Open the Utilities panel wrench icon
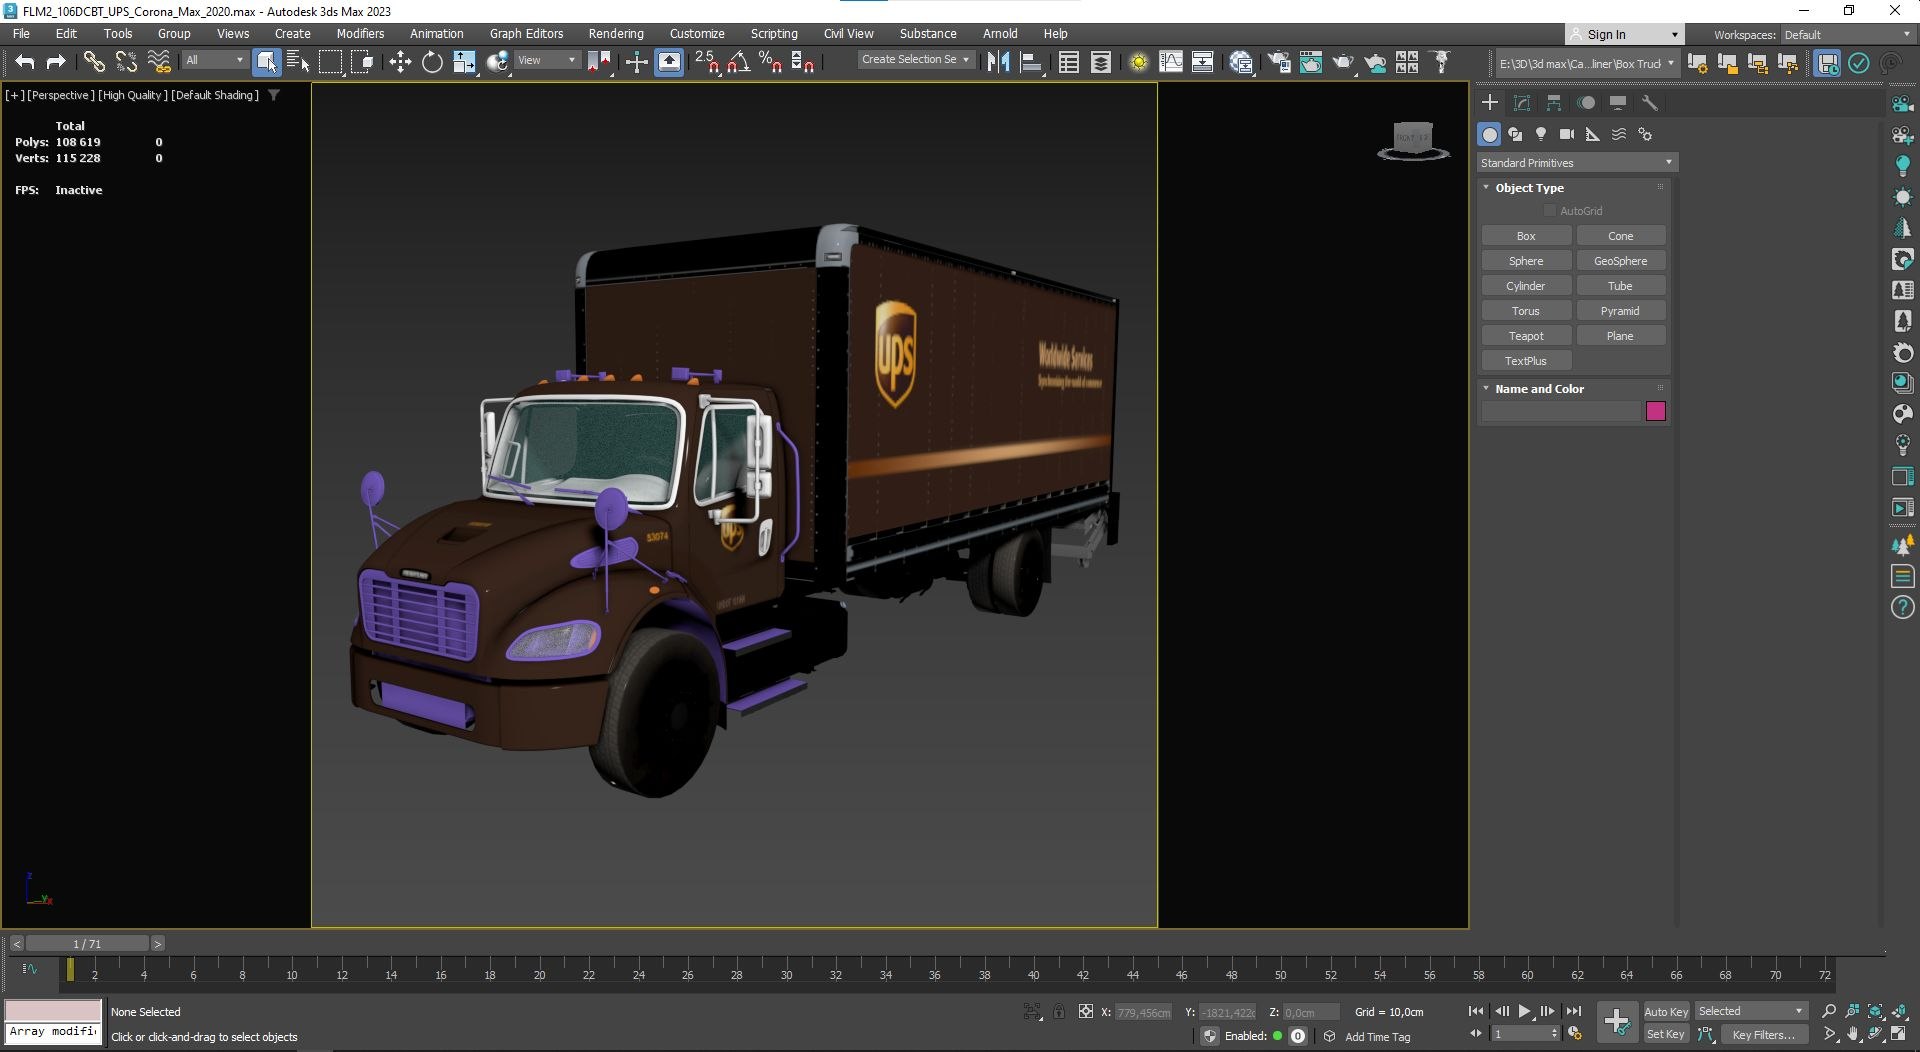The height and width of the screenshot is (1052, 1920). click(1650, 103)
